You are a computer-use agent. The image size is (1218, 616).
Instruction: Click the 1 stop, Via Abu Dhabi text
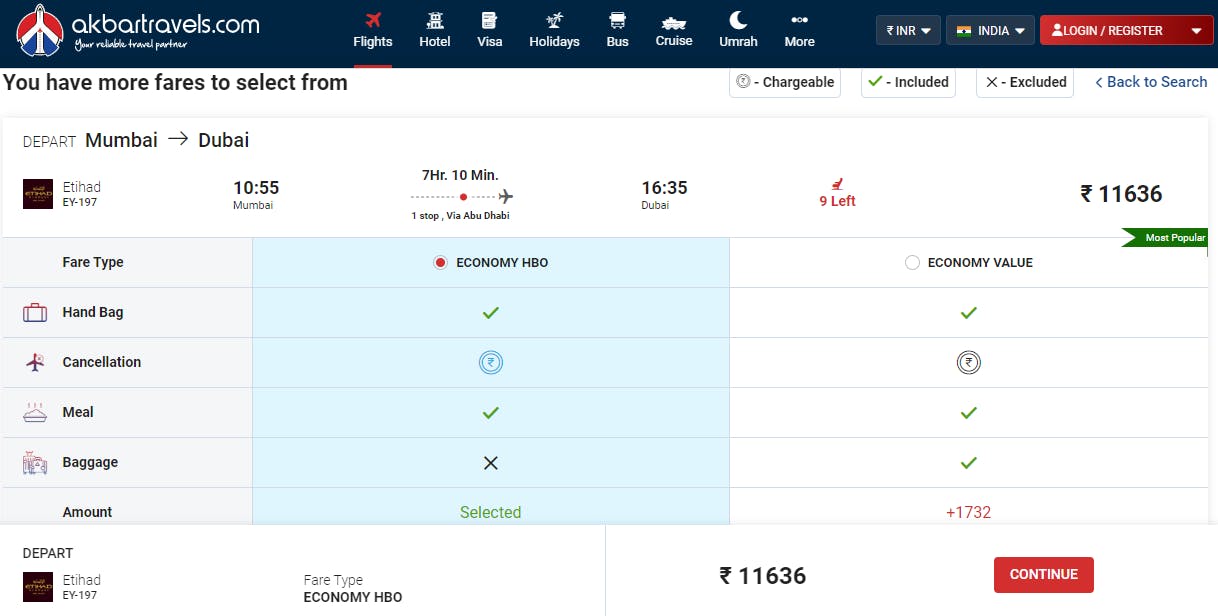coord(460,216)
